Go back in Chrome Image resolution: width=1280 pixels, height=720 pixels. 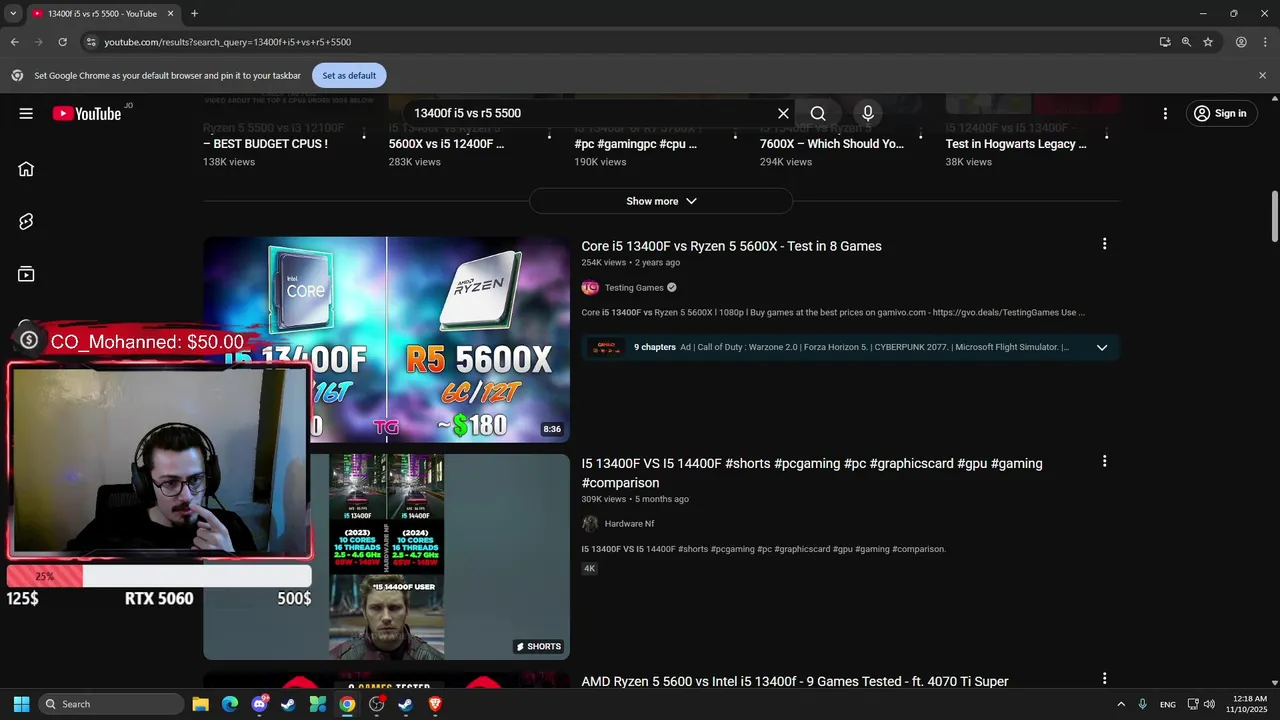14,42
